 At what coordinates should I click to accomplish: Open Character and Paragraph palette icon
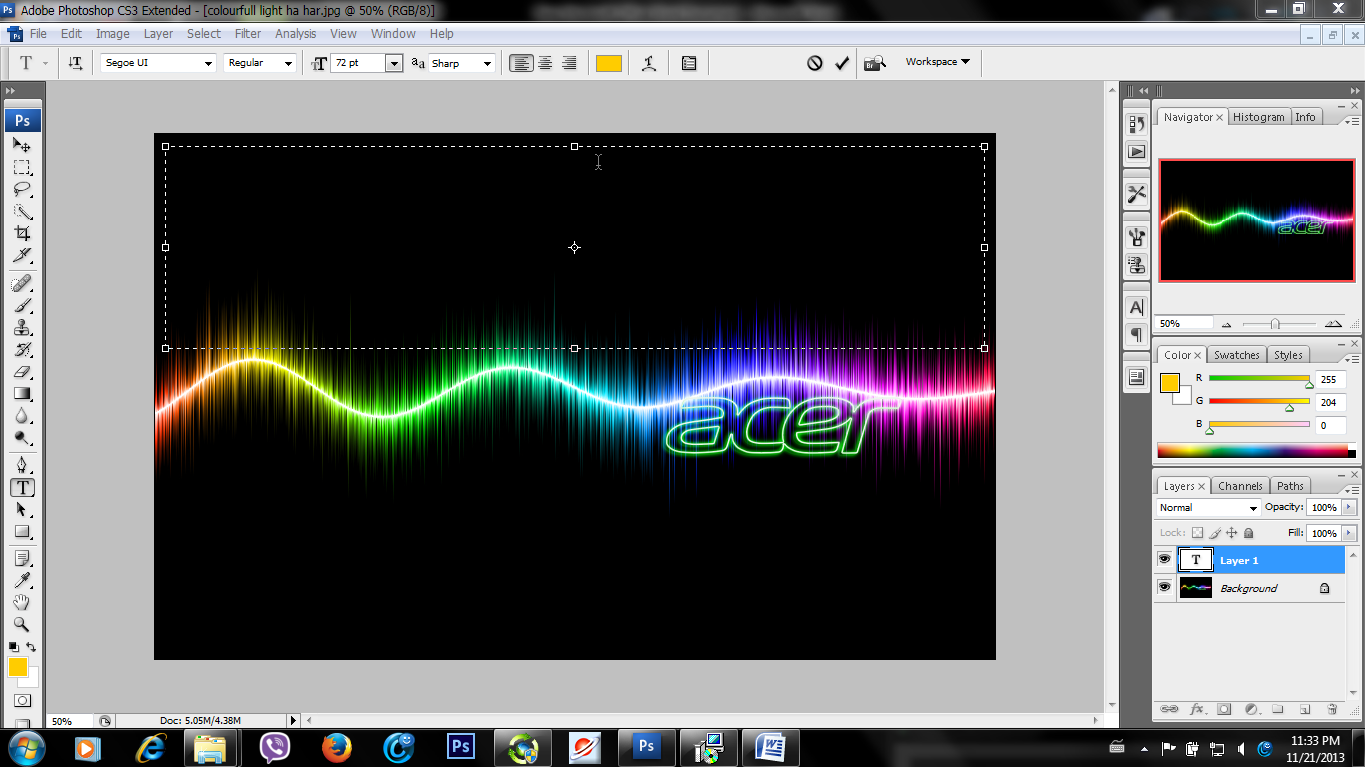click(x=689, y=63)
